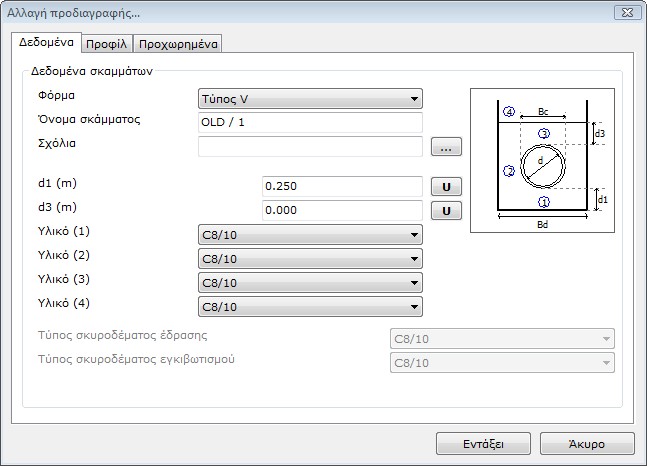Image resolution: width=647 pixels, height=466 pixels.
Task: Open the Υλικό (3) material dropdown
Action: point(310,283)
